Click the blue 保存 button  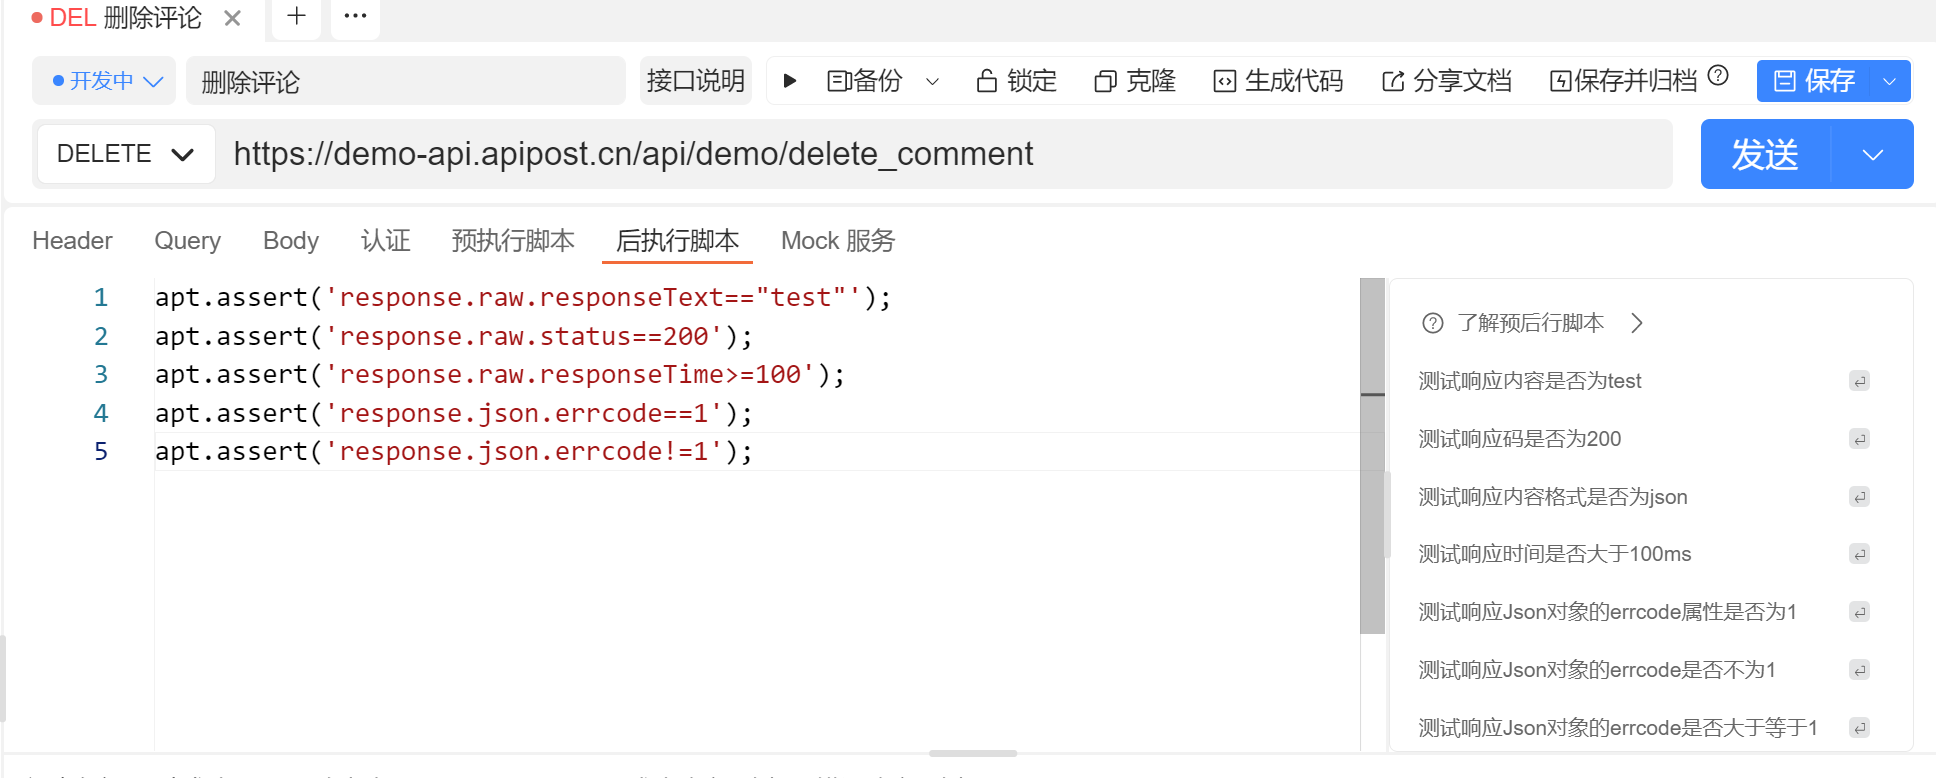tap(1814, 81)
